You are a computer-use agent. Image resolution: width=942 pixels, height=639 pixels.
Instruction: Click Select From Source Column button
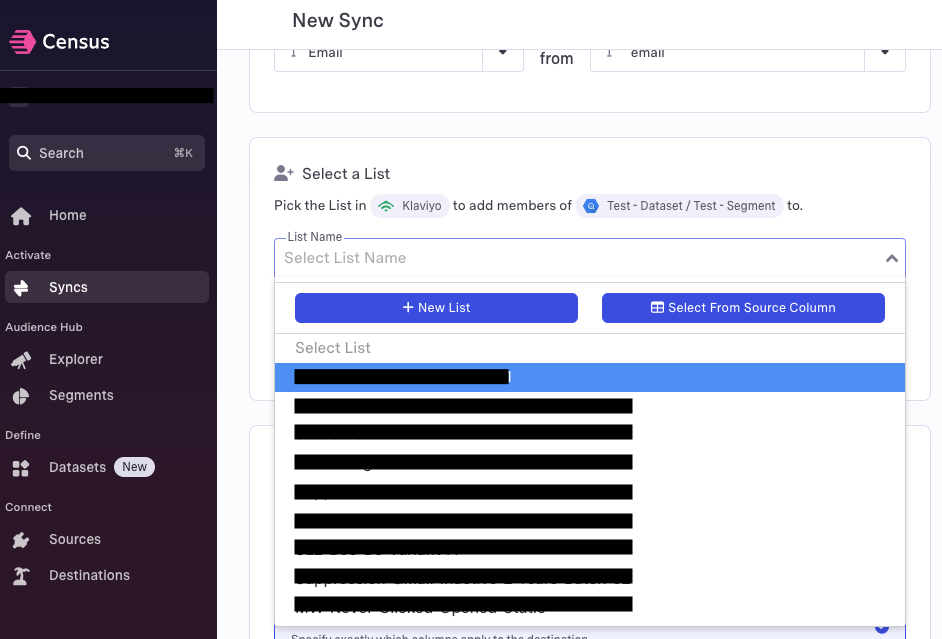click(x=743, y=307)
